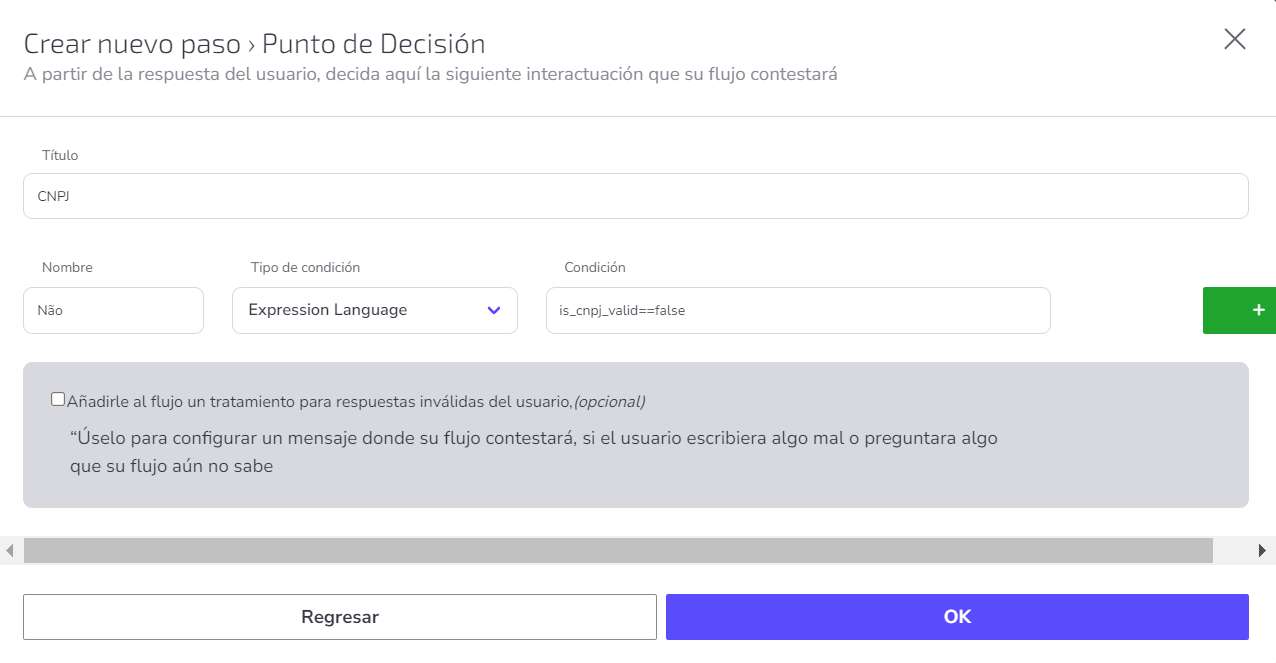Click the '(opcional)' italic text
Screen dimensions: 1276x663
click(609, 402)
